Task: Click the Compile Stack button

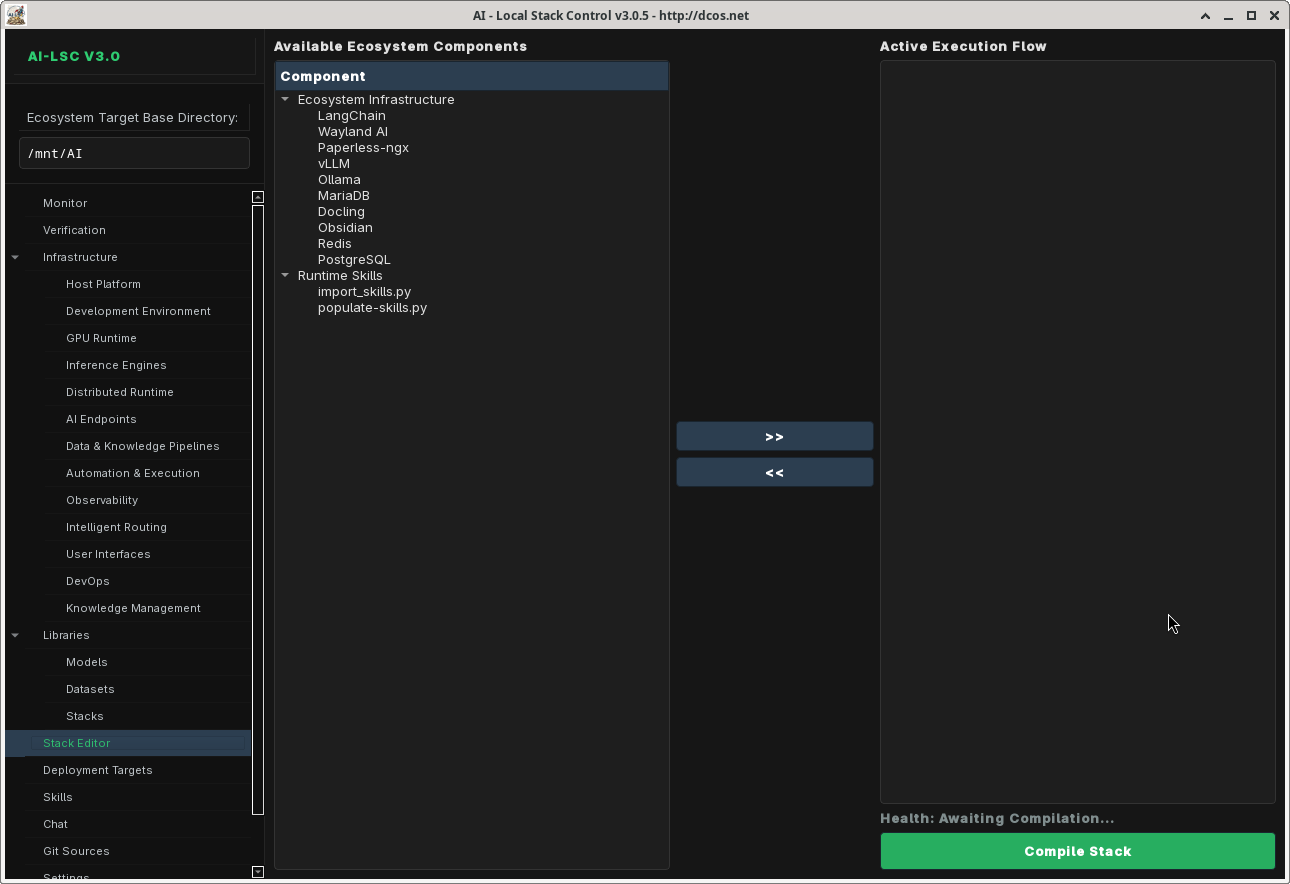Action: tap(1078, 851)
